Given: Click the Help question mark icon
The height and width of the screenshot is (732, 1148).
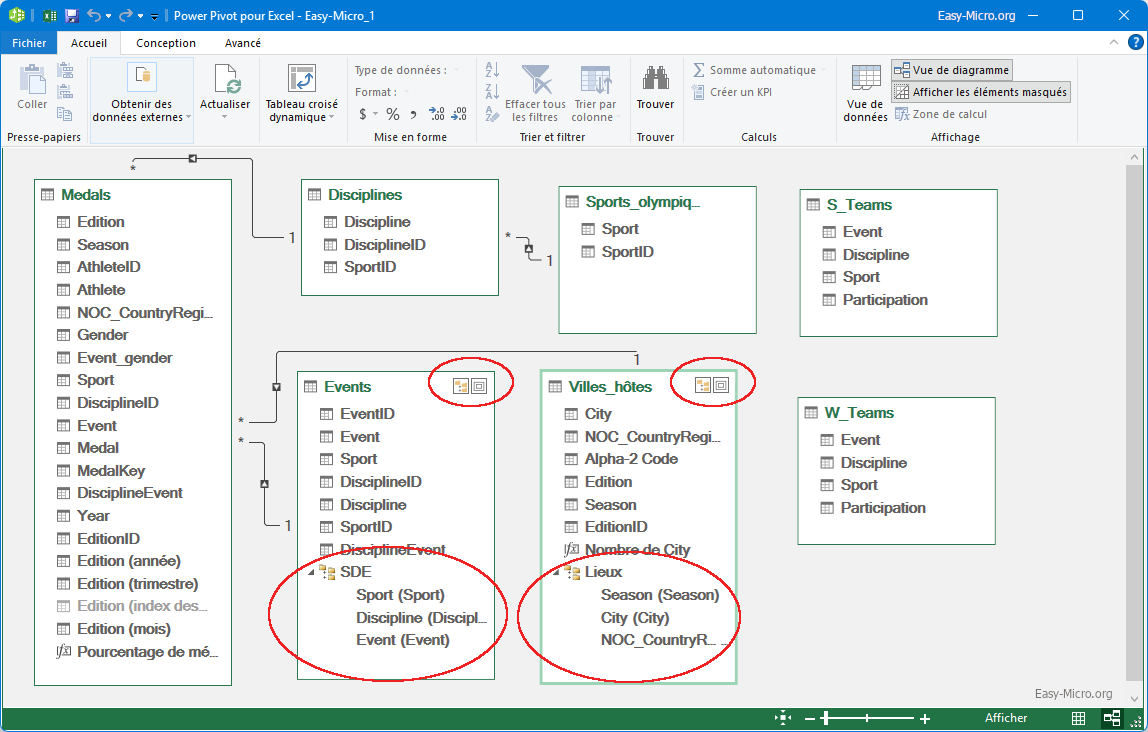Looking at the screenshot, I should [x=1135, y=42].
